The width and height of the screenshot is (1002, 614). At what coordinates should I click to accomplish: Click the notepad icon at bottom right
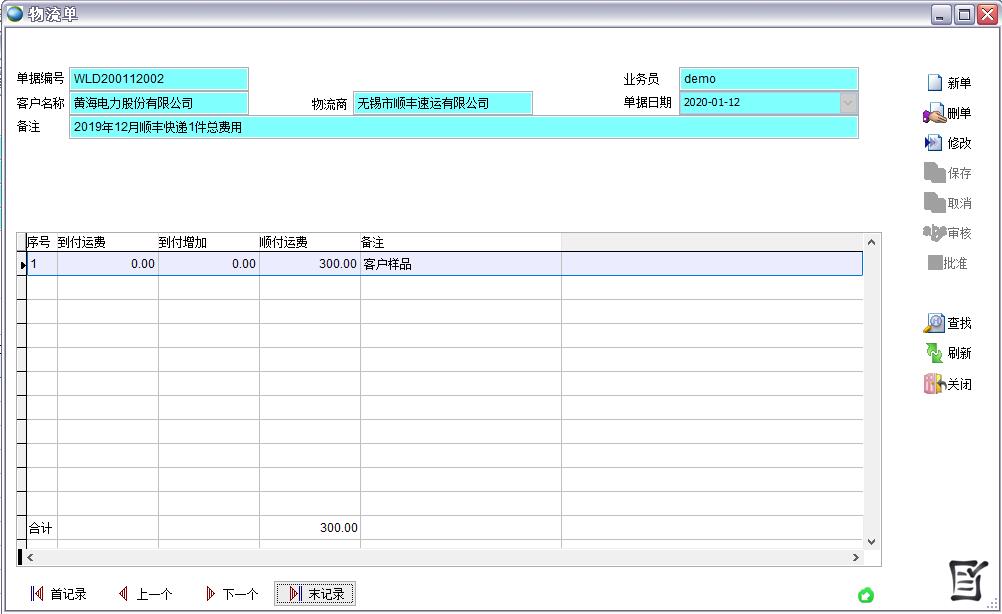coord(967,581)
